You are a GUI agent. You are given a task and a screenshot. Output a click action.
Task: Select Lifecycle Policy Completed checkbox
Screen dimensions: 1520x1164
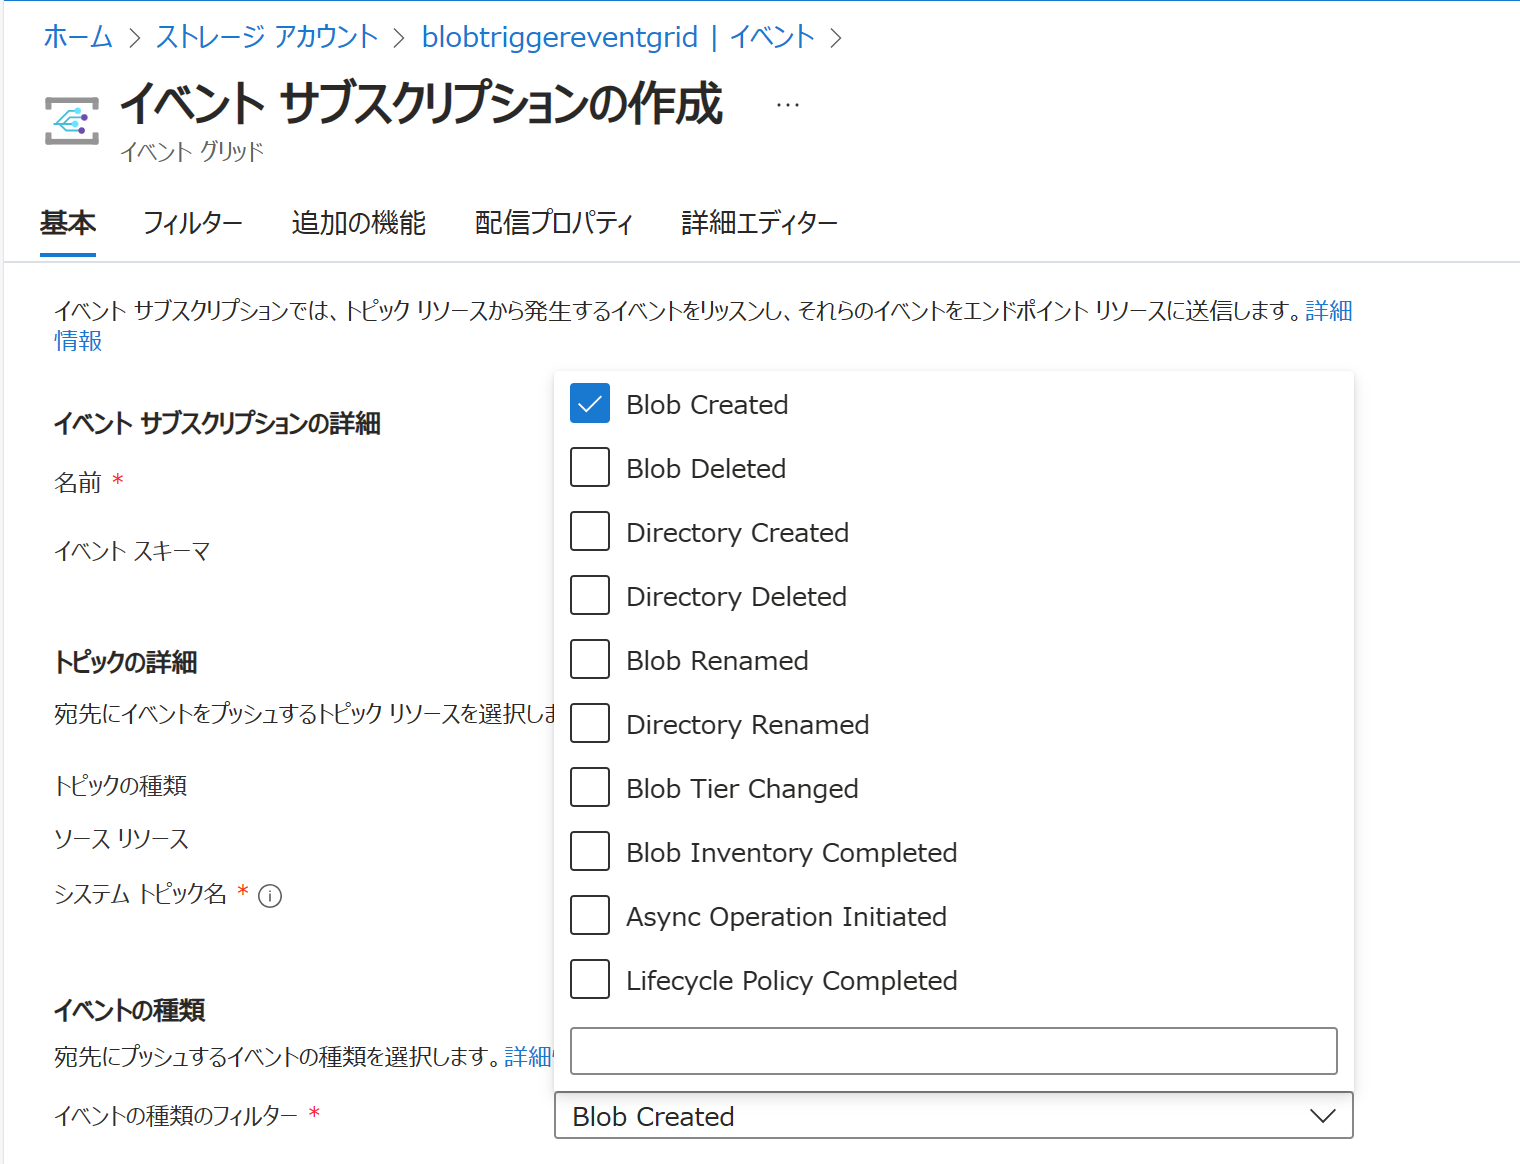(x=590, y=980)
